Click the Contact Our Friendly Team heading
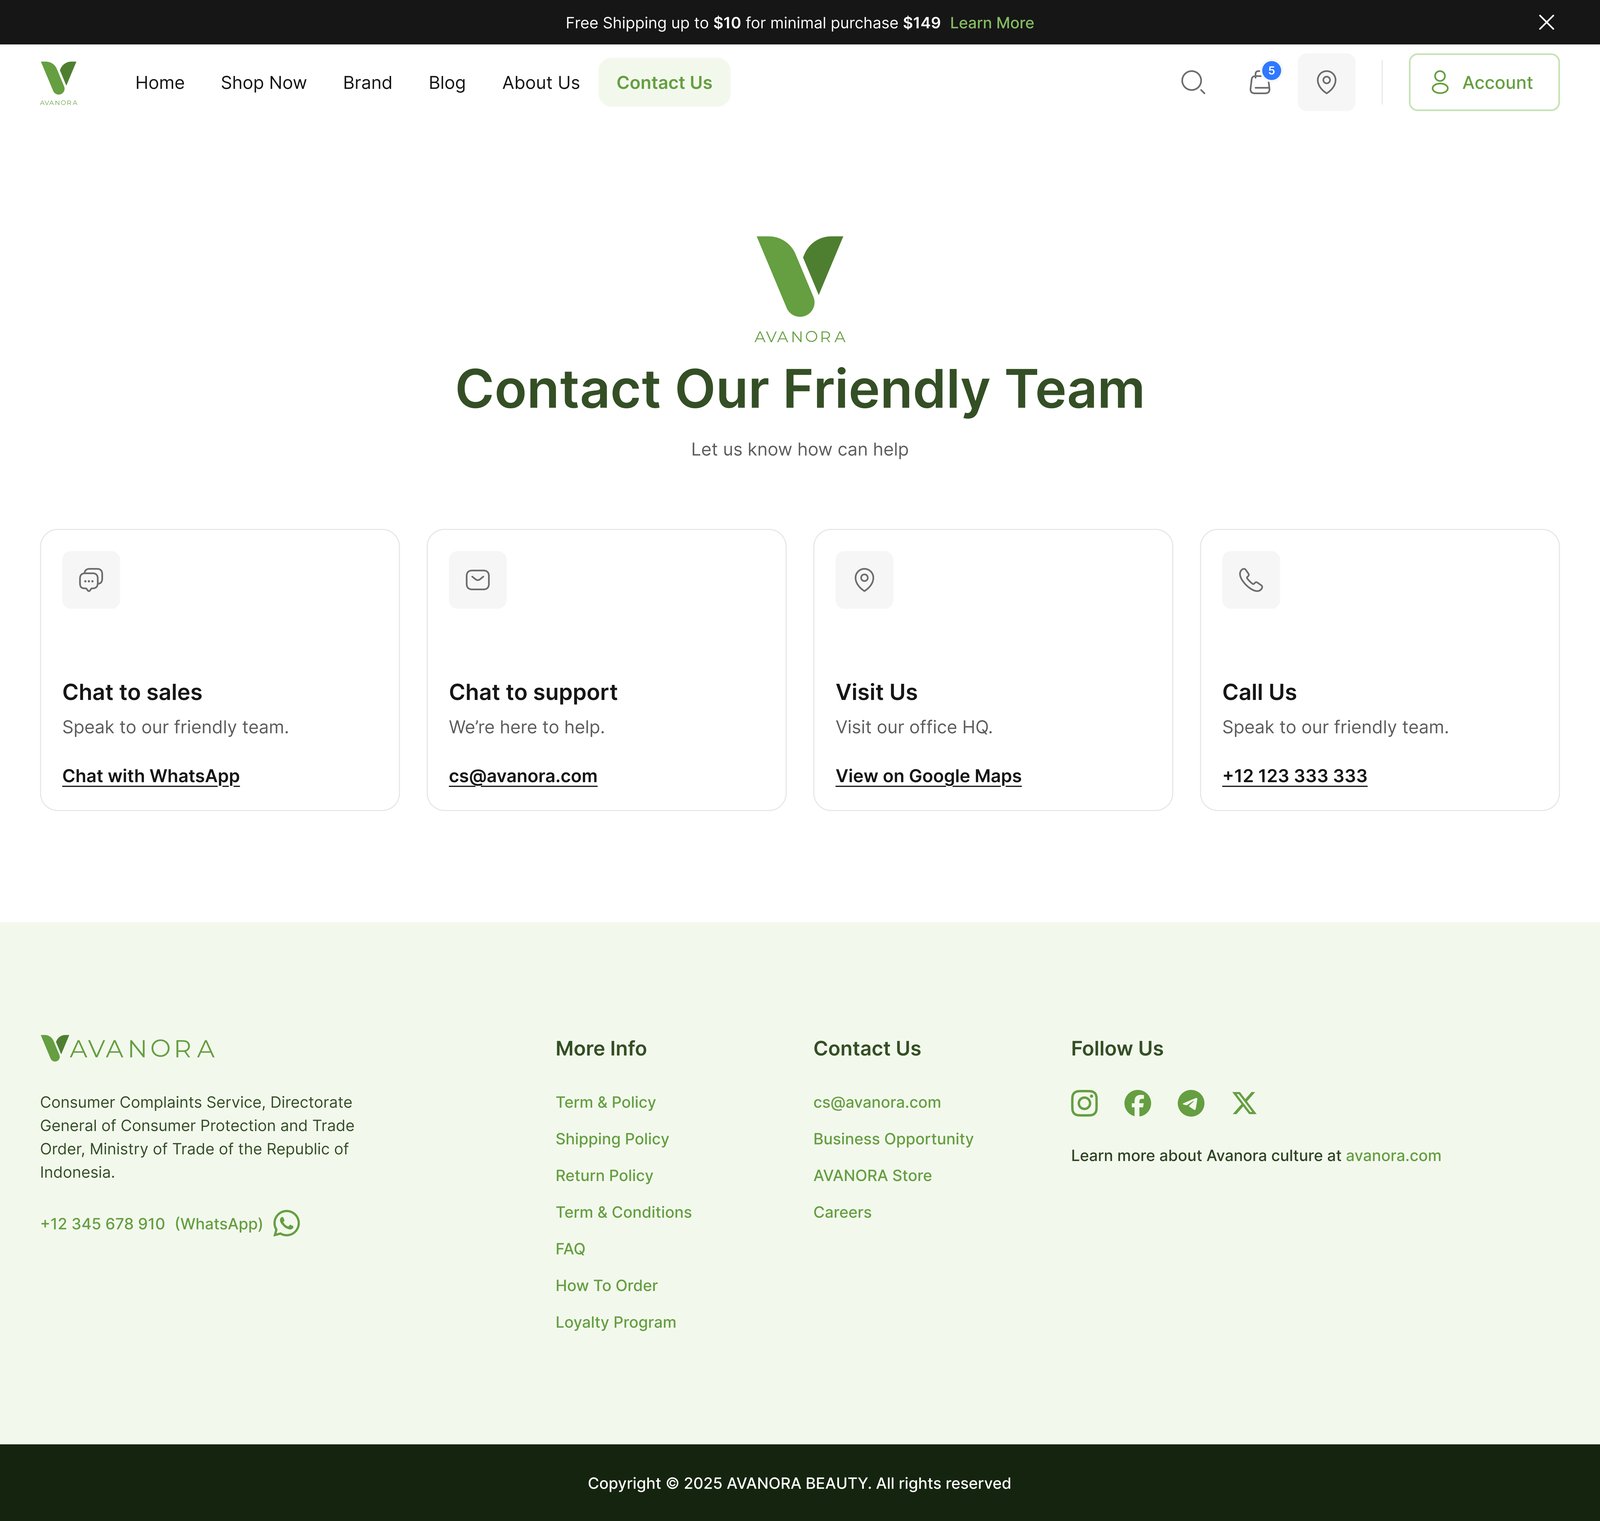This screenshot has height=1521, width=1600. coord(800,389)
